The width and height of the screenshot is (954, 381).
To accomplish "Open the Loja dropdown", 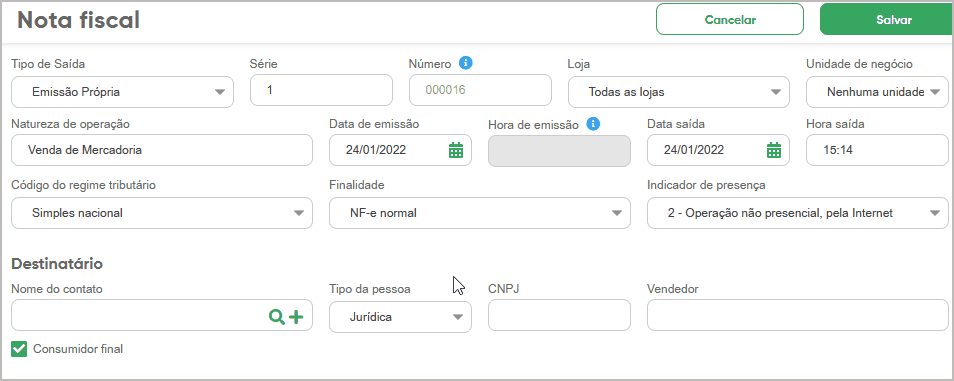I will pyautogui.click(x=679, y=92).
